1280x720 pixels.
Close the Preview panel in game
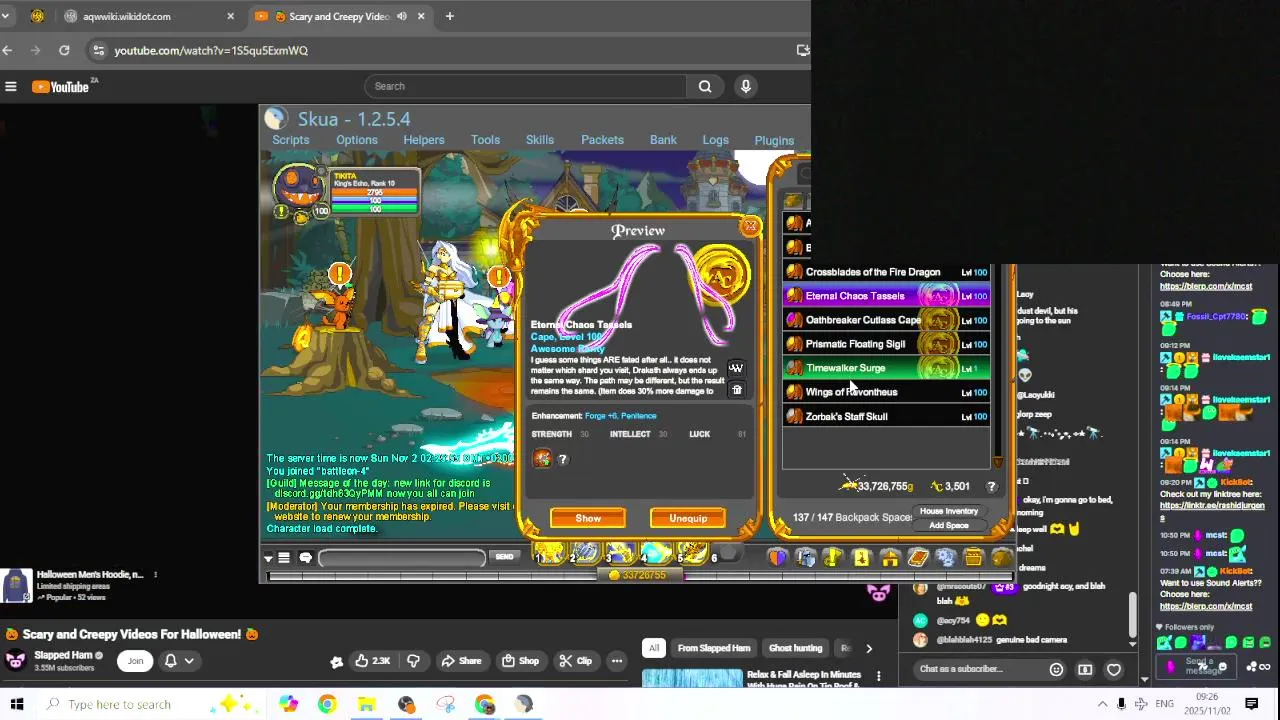[x=750, y=226]
